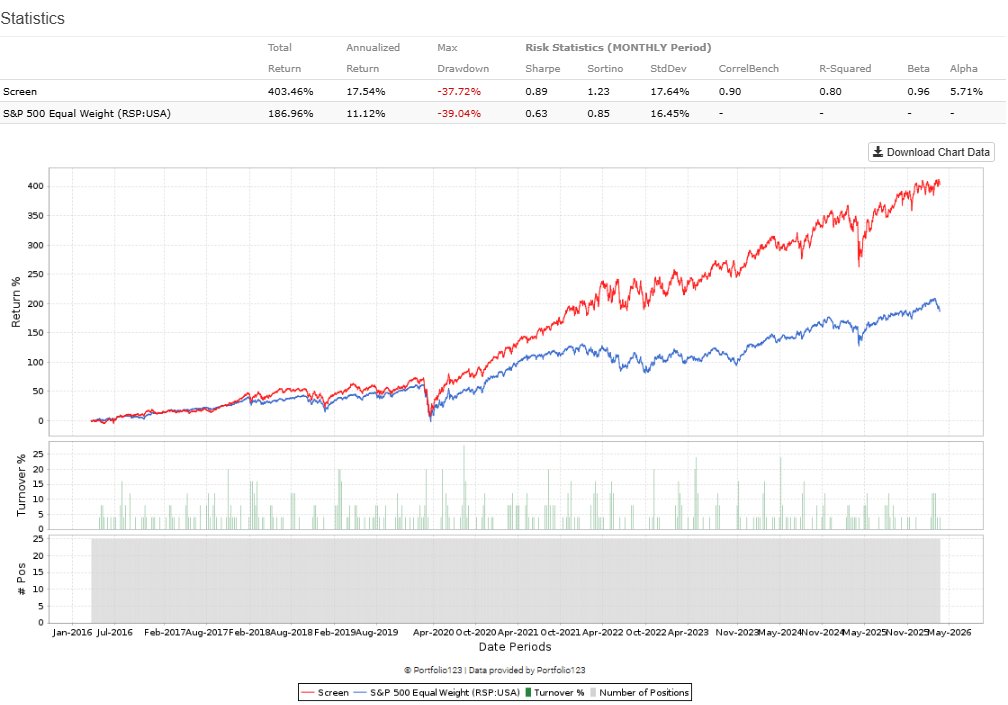Toggle S&P 500 Equal Weight legend entry
The height and width of the screenshot is (705, 1008).
point(437,692)
